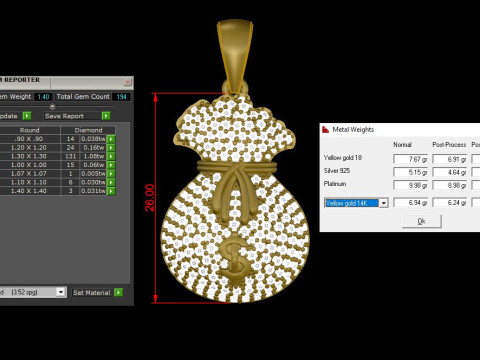Click Silver 925 normal weight 5.15 gr field
Image resolution: width=480 pixels, height=360 pixels.
411,172
